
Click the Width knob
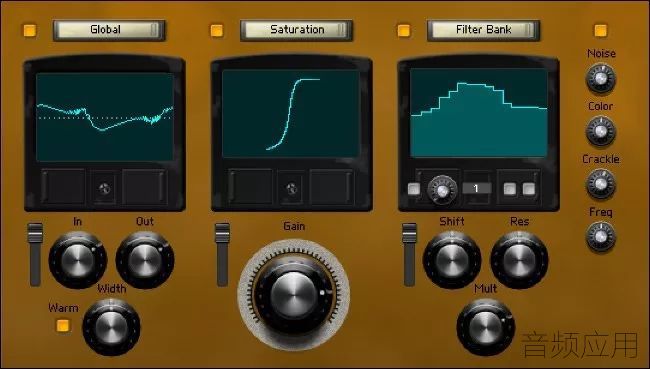111,327
